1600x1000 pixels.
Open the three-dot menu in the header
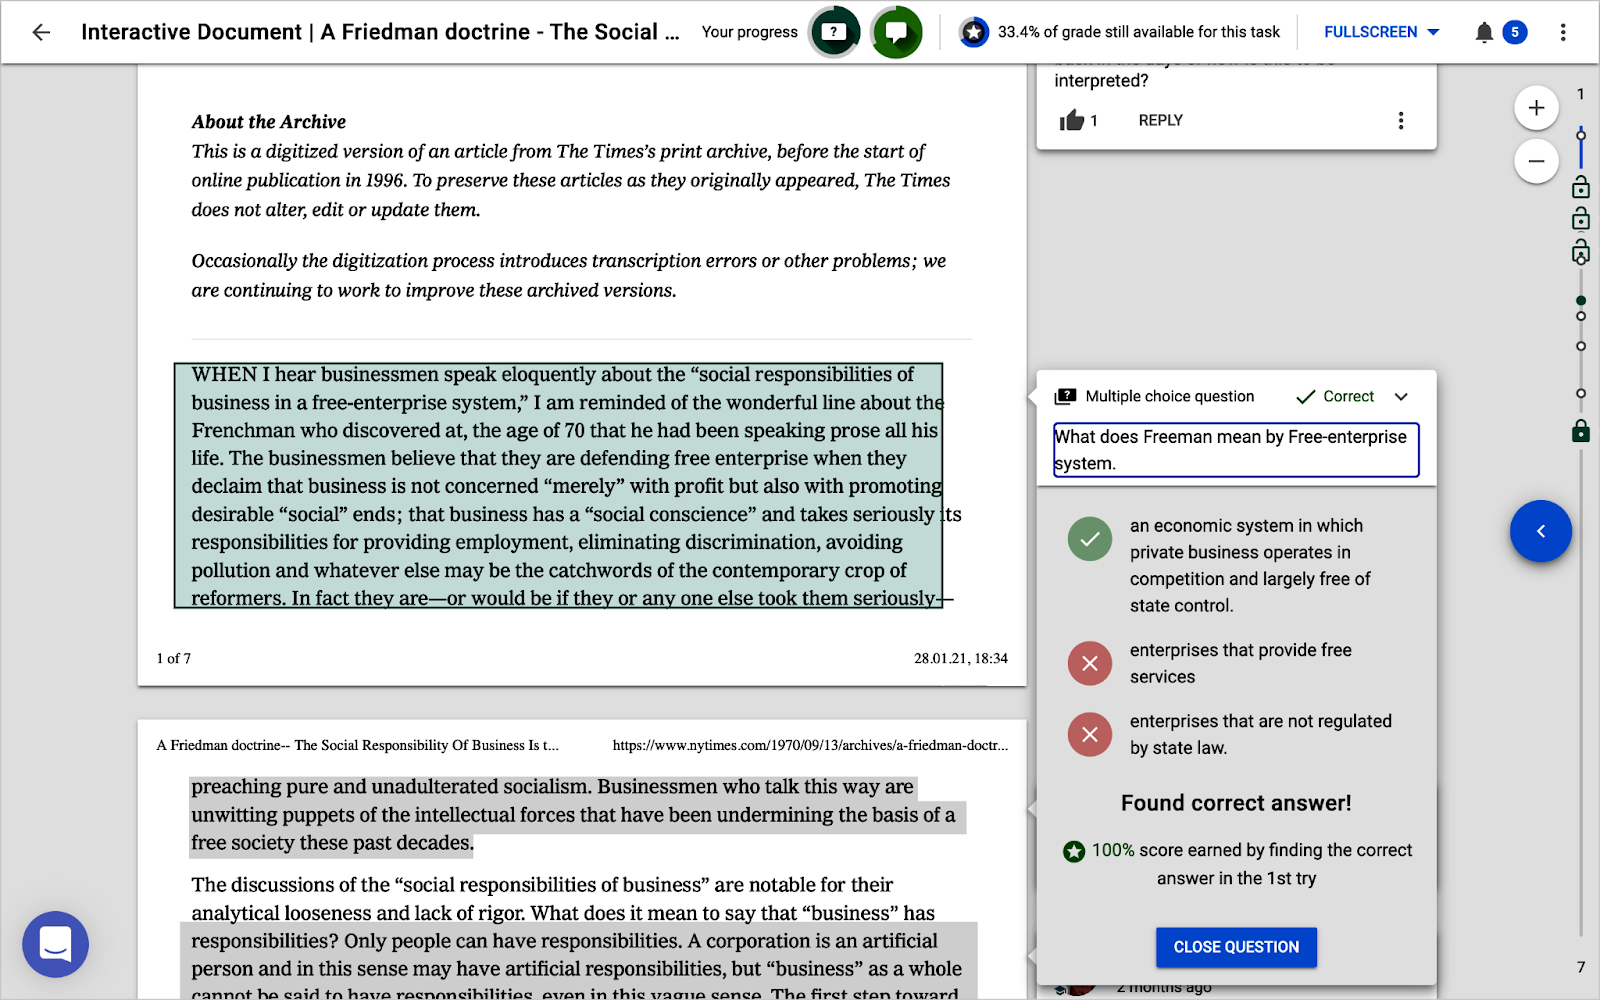(1563, 31)
